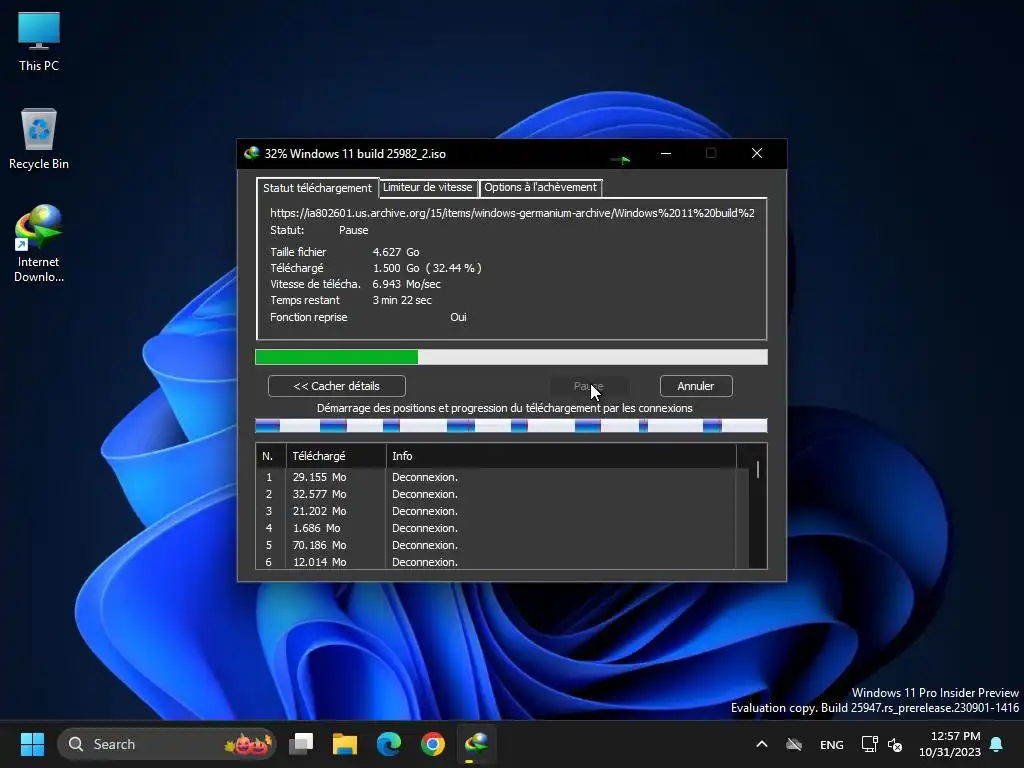Click the Statut value Pause
Viewport: 1024px width, 768px height.
click(353, 231)
